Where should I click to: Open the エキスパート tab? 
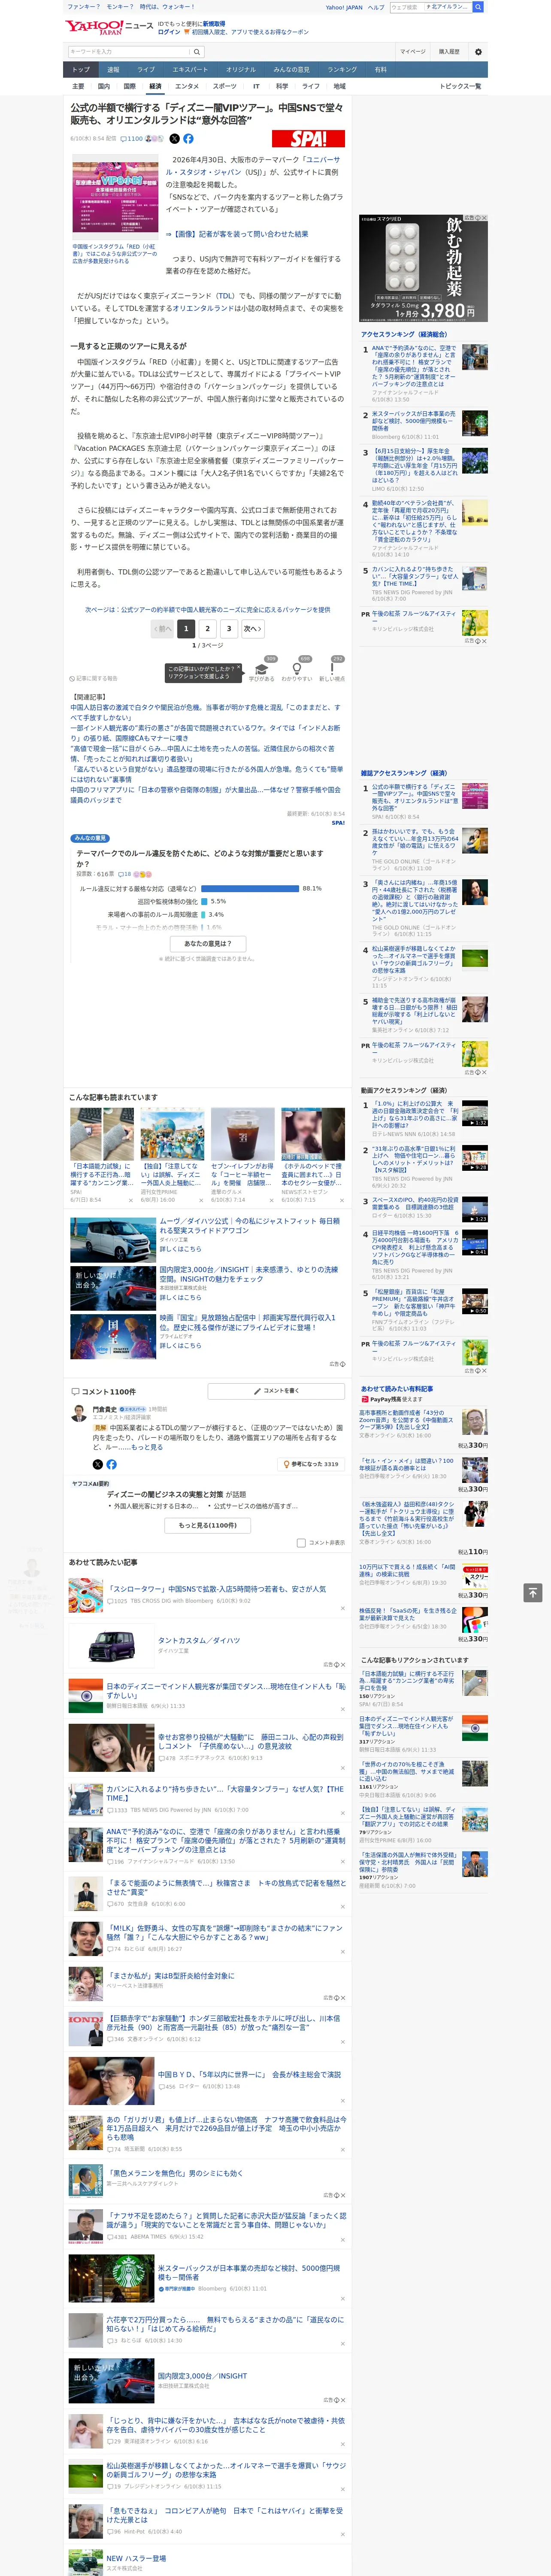[x=190, y=70]
